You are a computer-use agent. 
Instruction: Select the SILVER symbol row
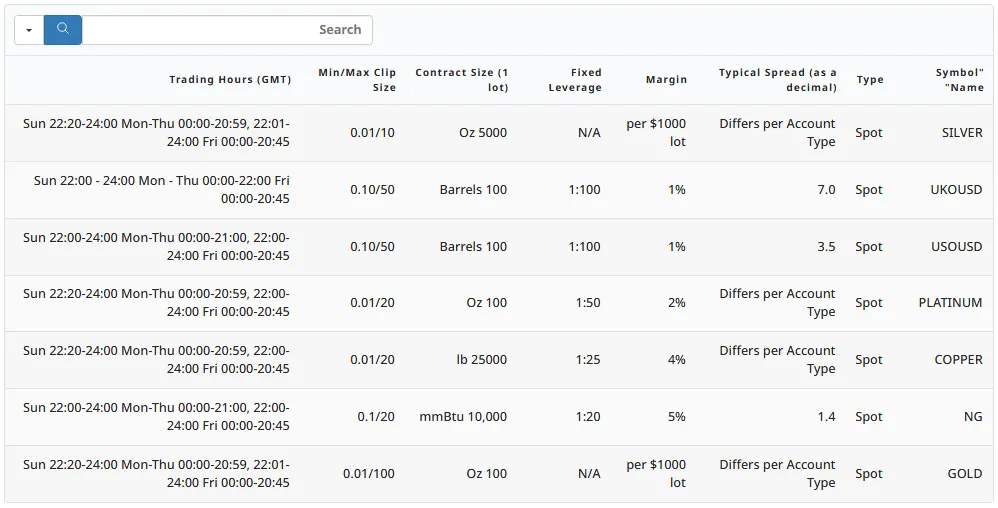click(x=962, y=133)
